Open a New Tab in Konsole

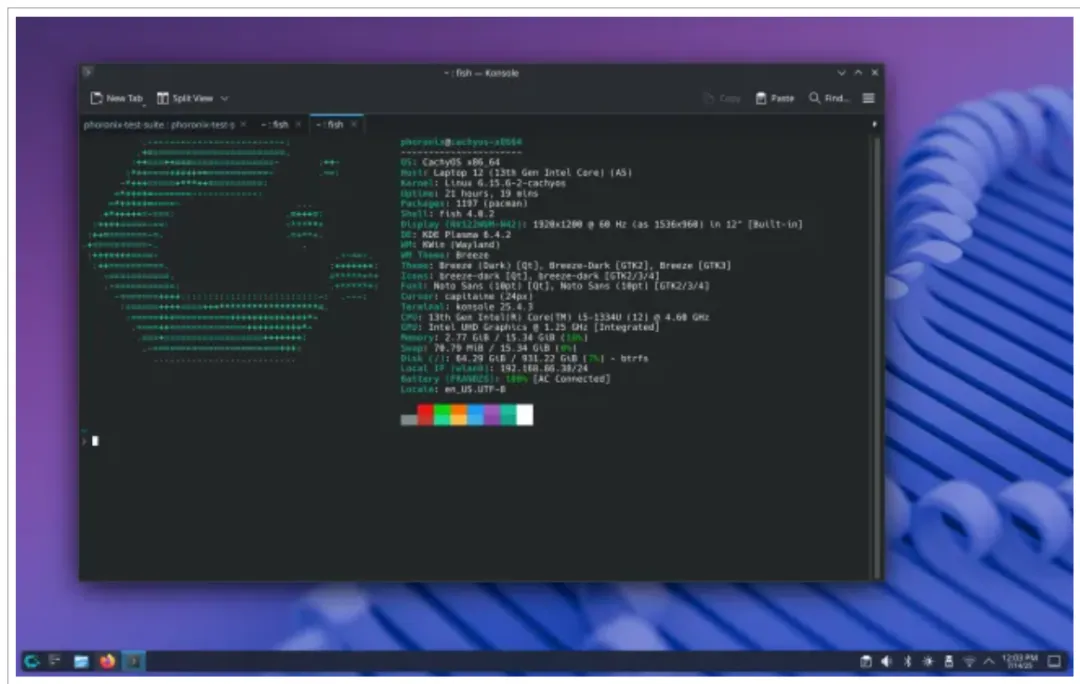click(116, 99)
